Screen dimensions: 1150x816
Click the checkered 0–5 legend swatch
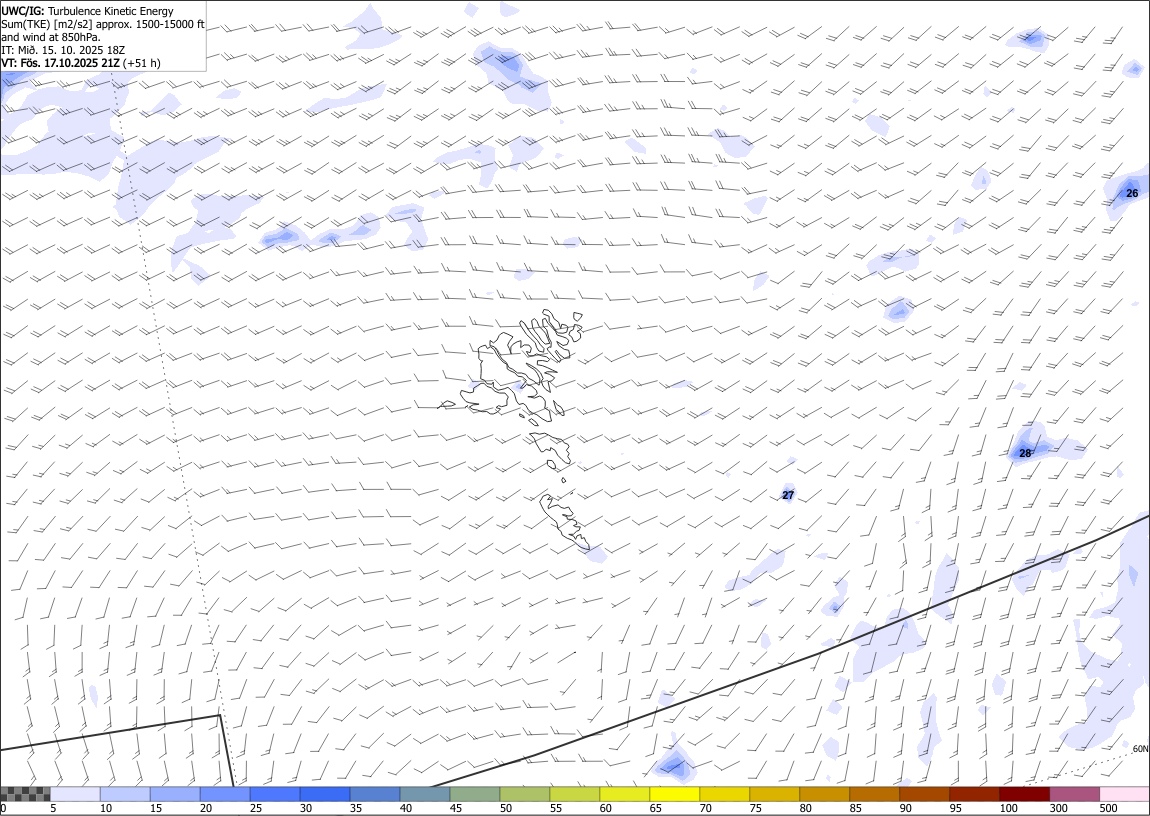[25, 794]
